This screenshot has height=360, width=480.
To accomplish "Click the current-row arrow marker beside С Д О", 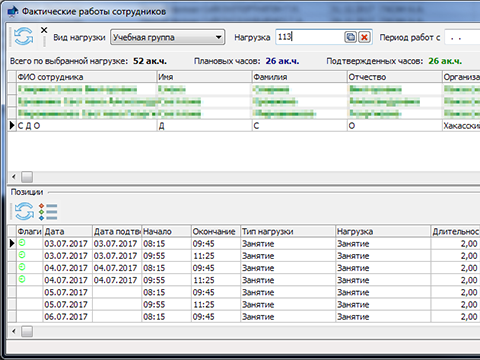I will pyautogui.click(x=12, y=126).
